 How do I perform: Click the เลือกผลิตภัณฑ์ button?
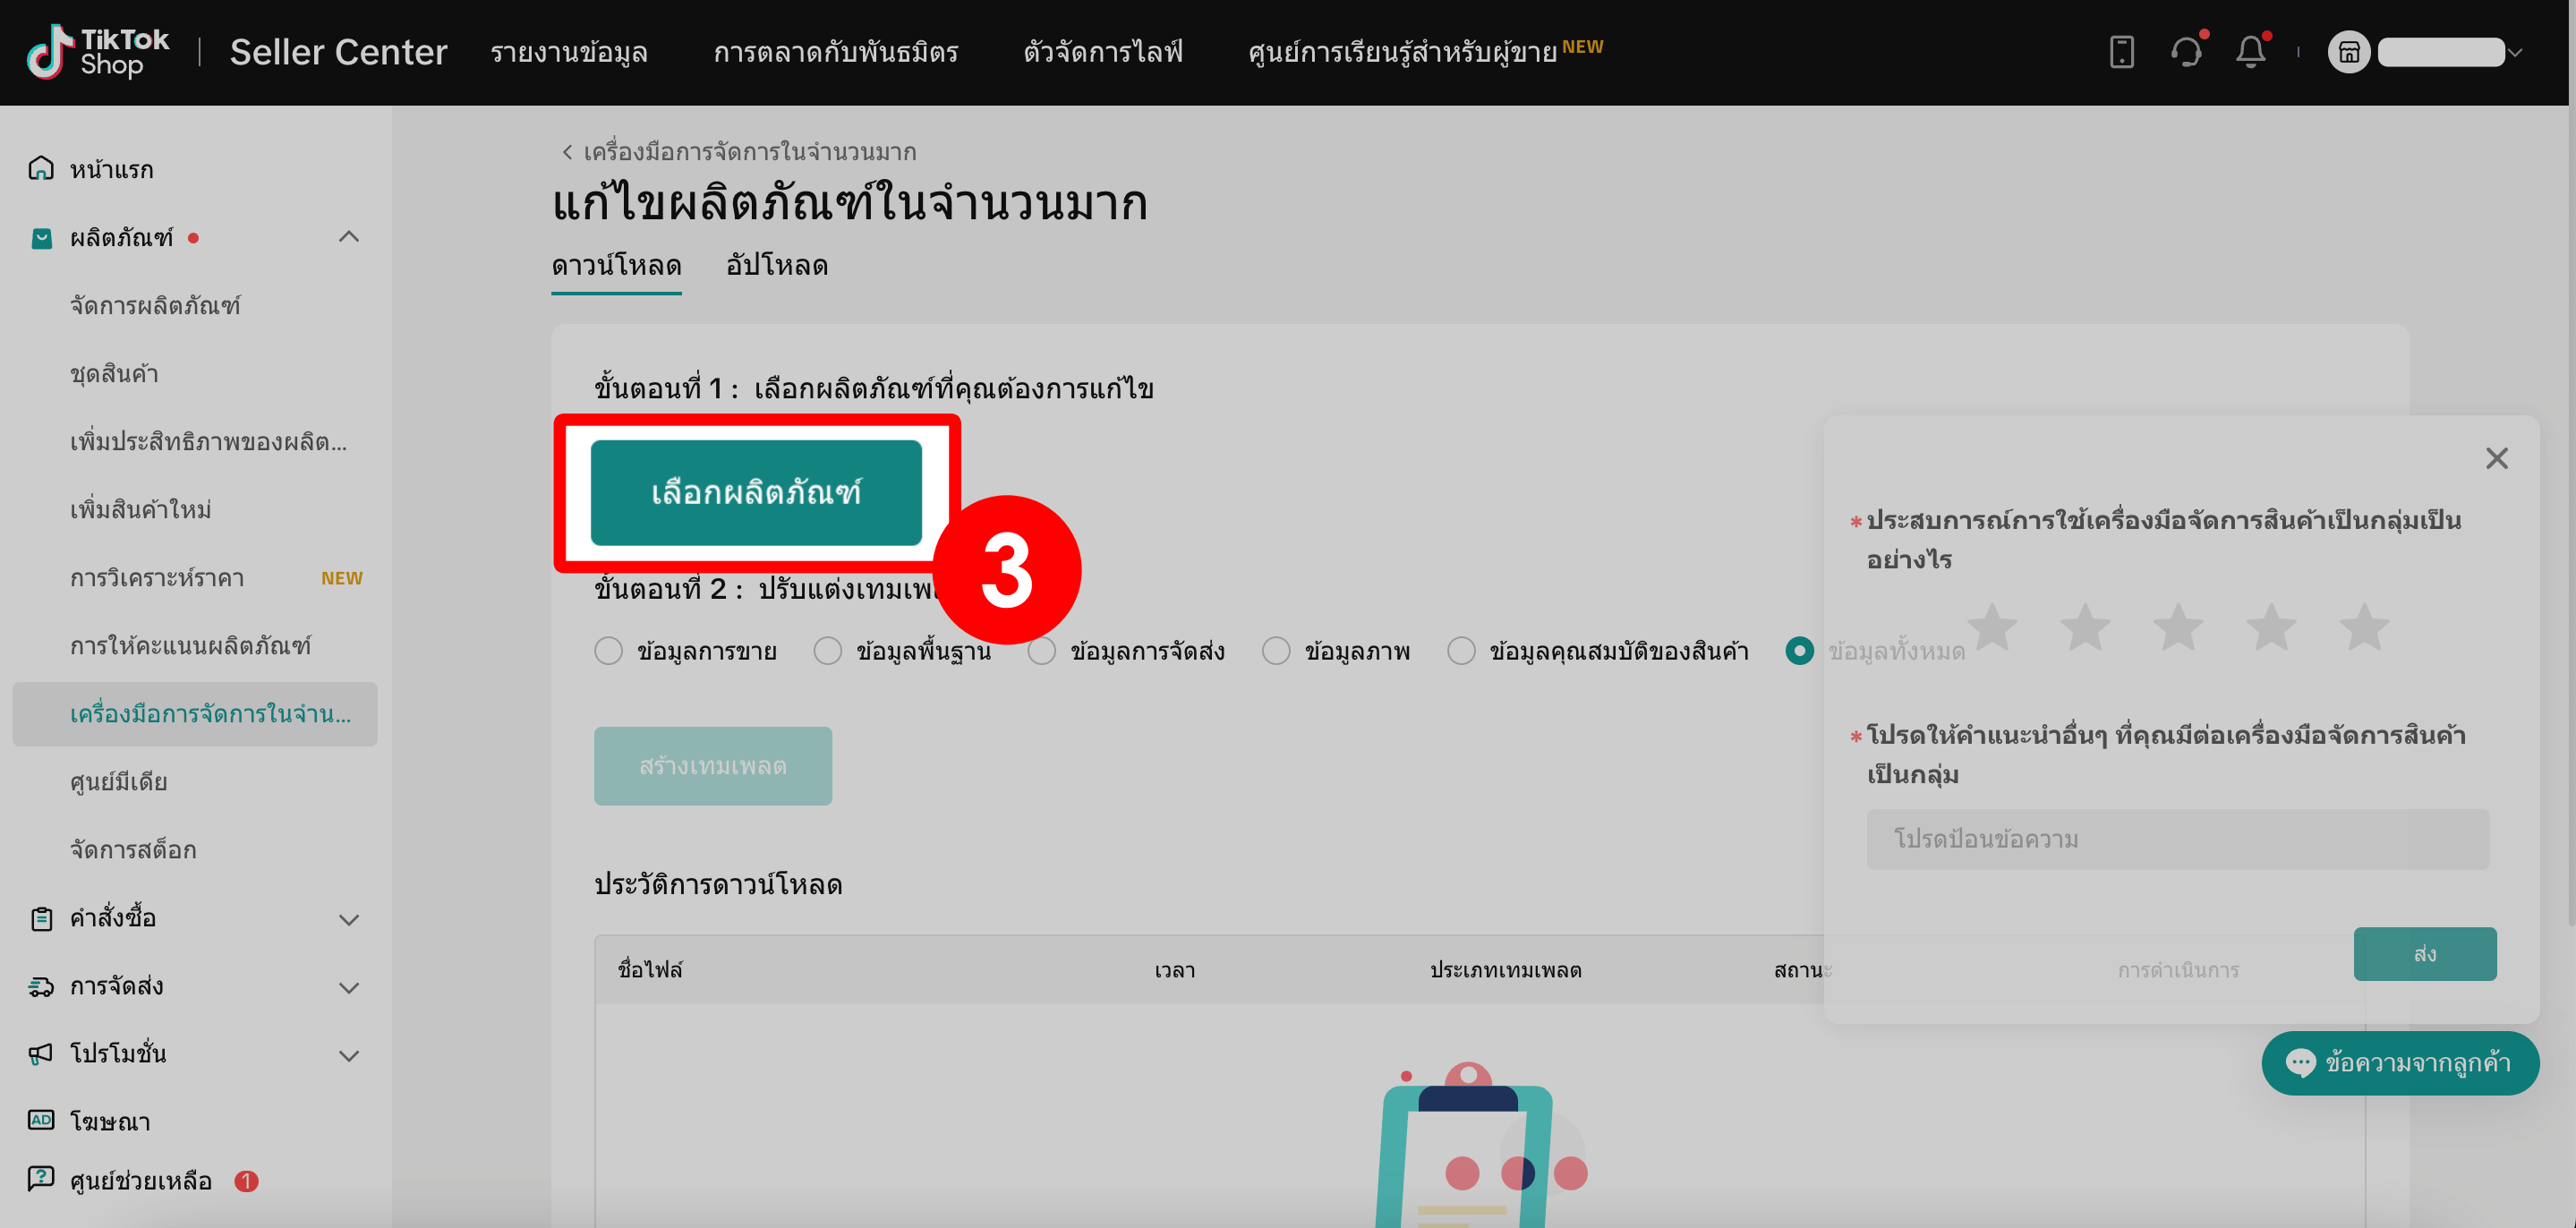[756, 491]
